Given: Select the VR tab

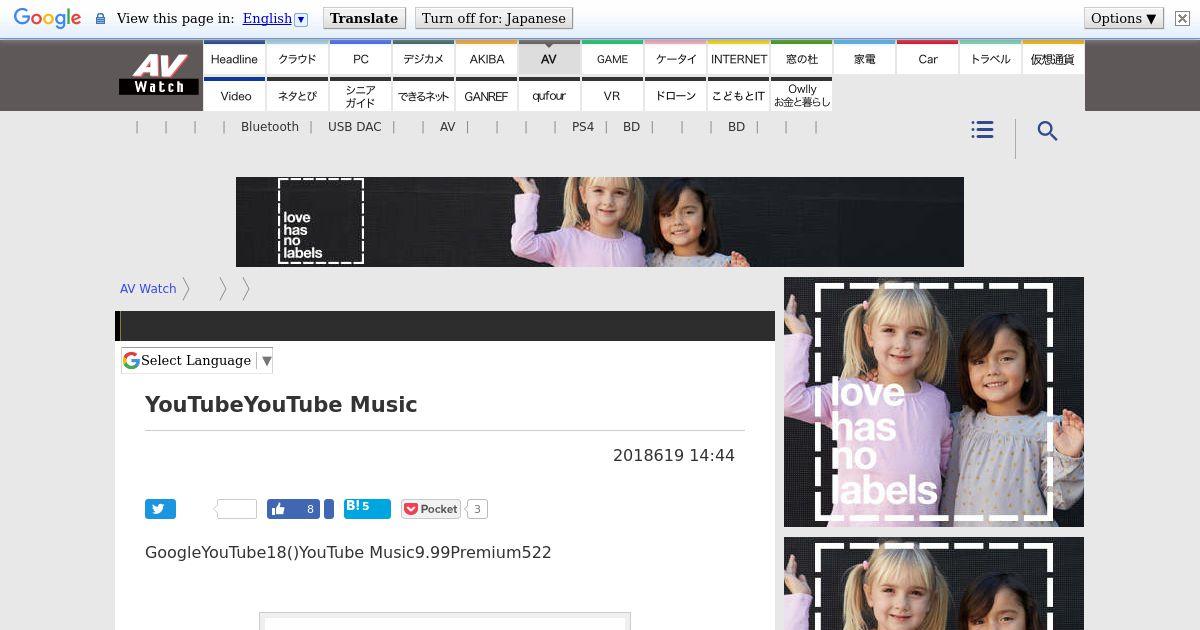Looking at the screenshot, I should pyautogui.click(x=612, y=96).
